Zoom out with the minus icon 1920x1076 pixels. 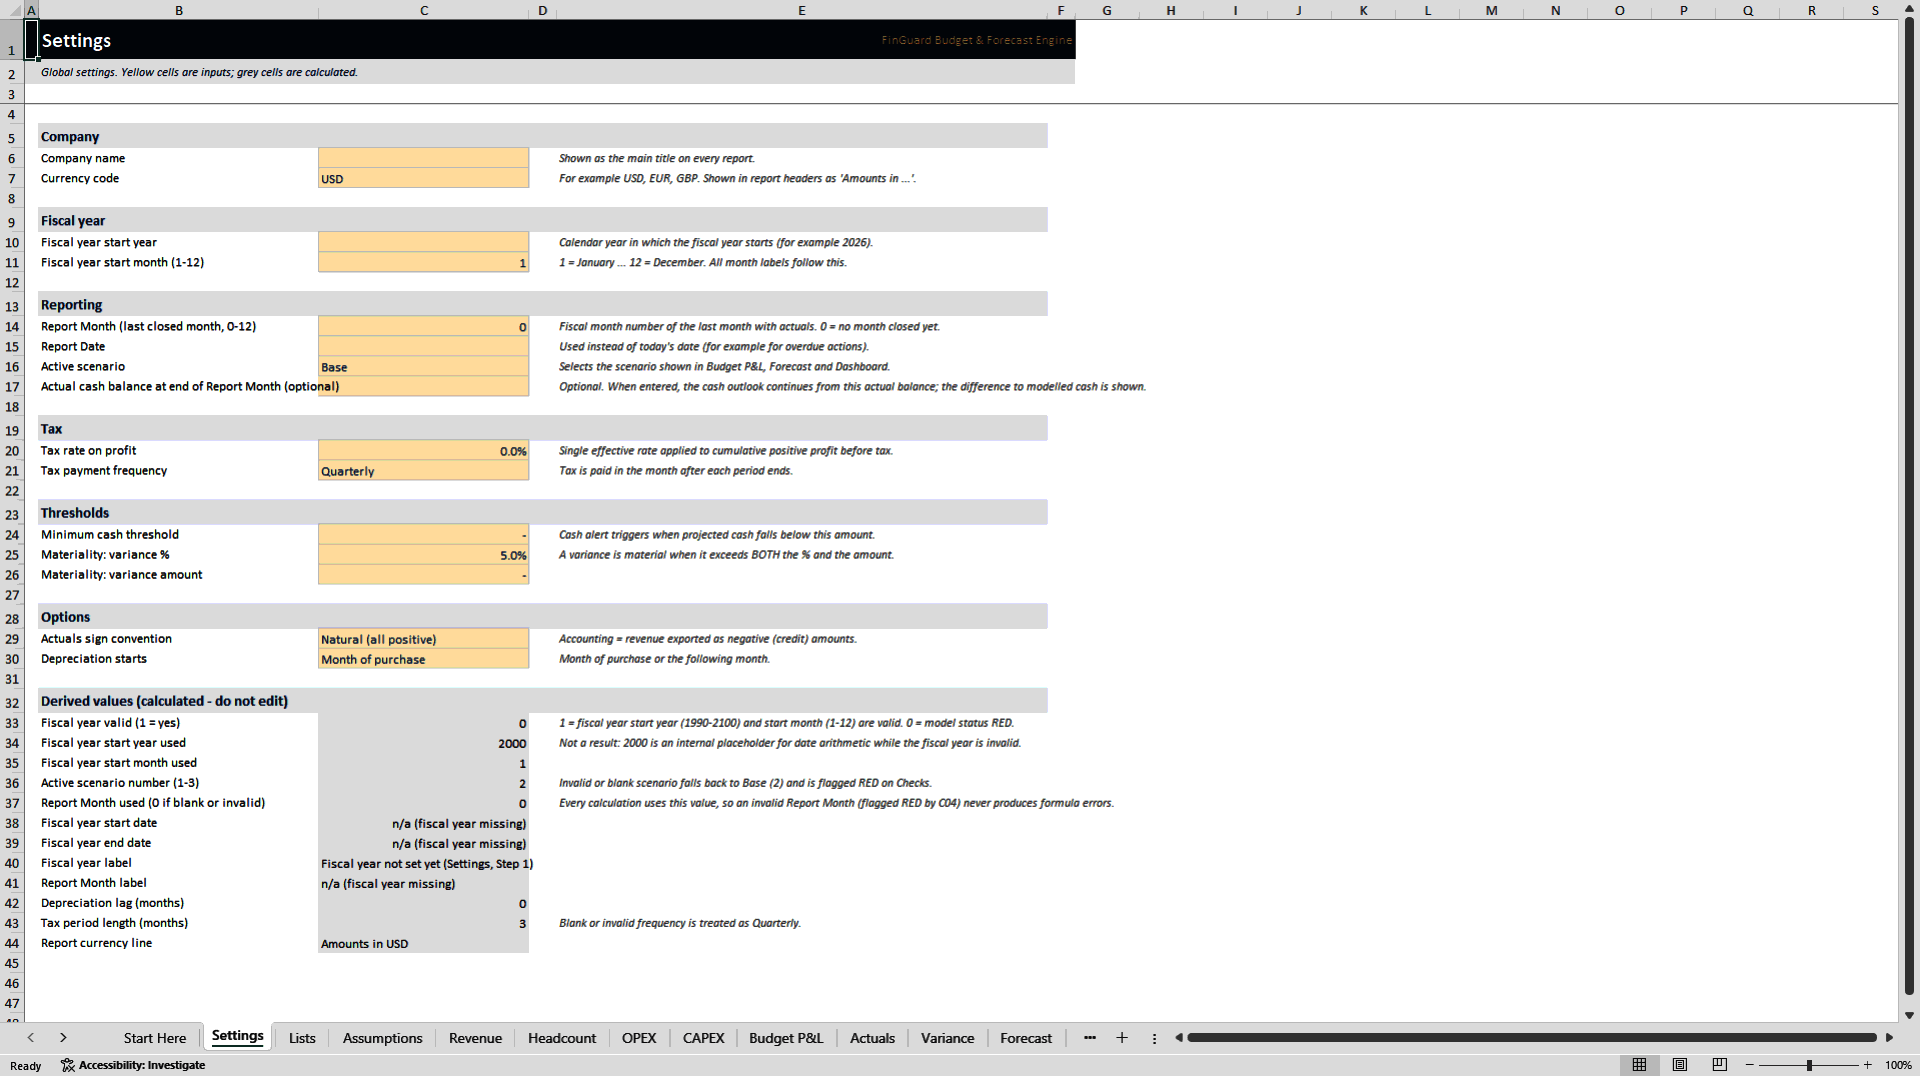[x=1750, y=1065]
